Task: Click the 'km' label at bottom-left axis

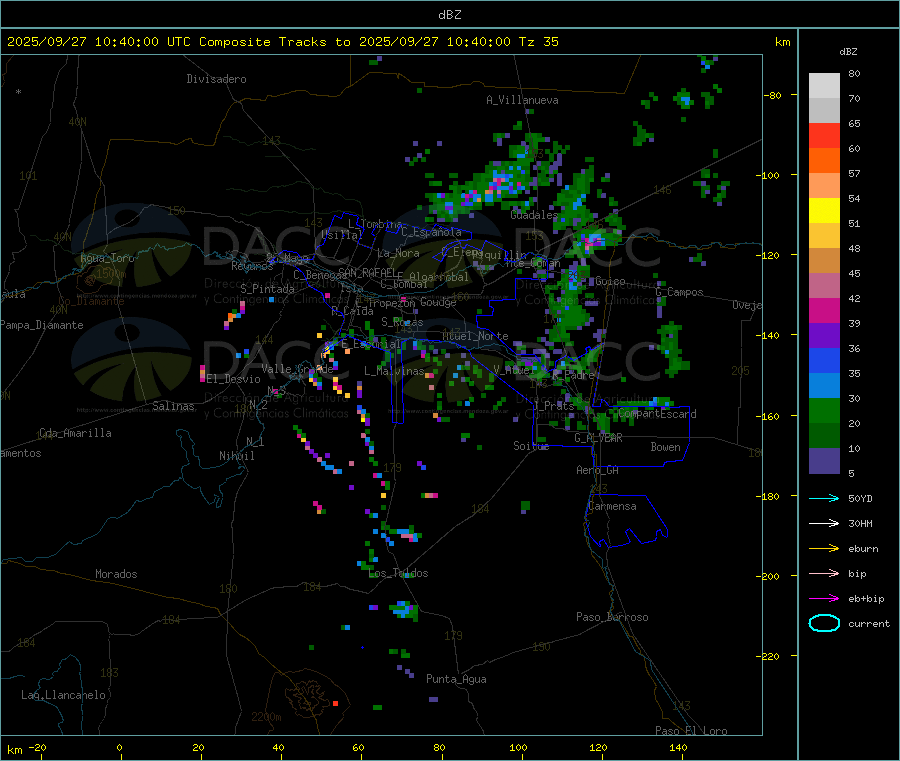Action: (x=14, y=750)
